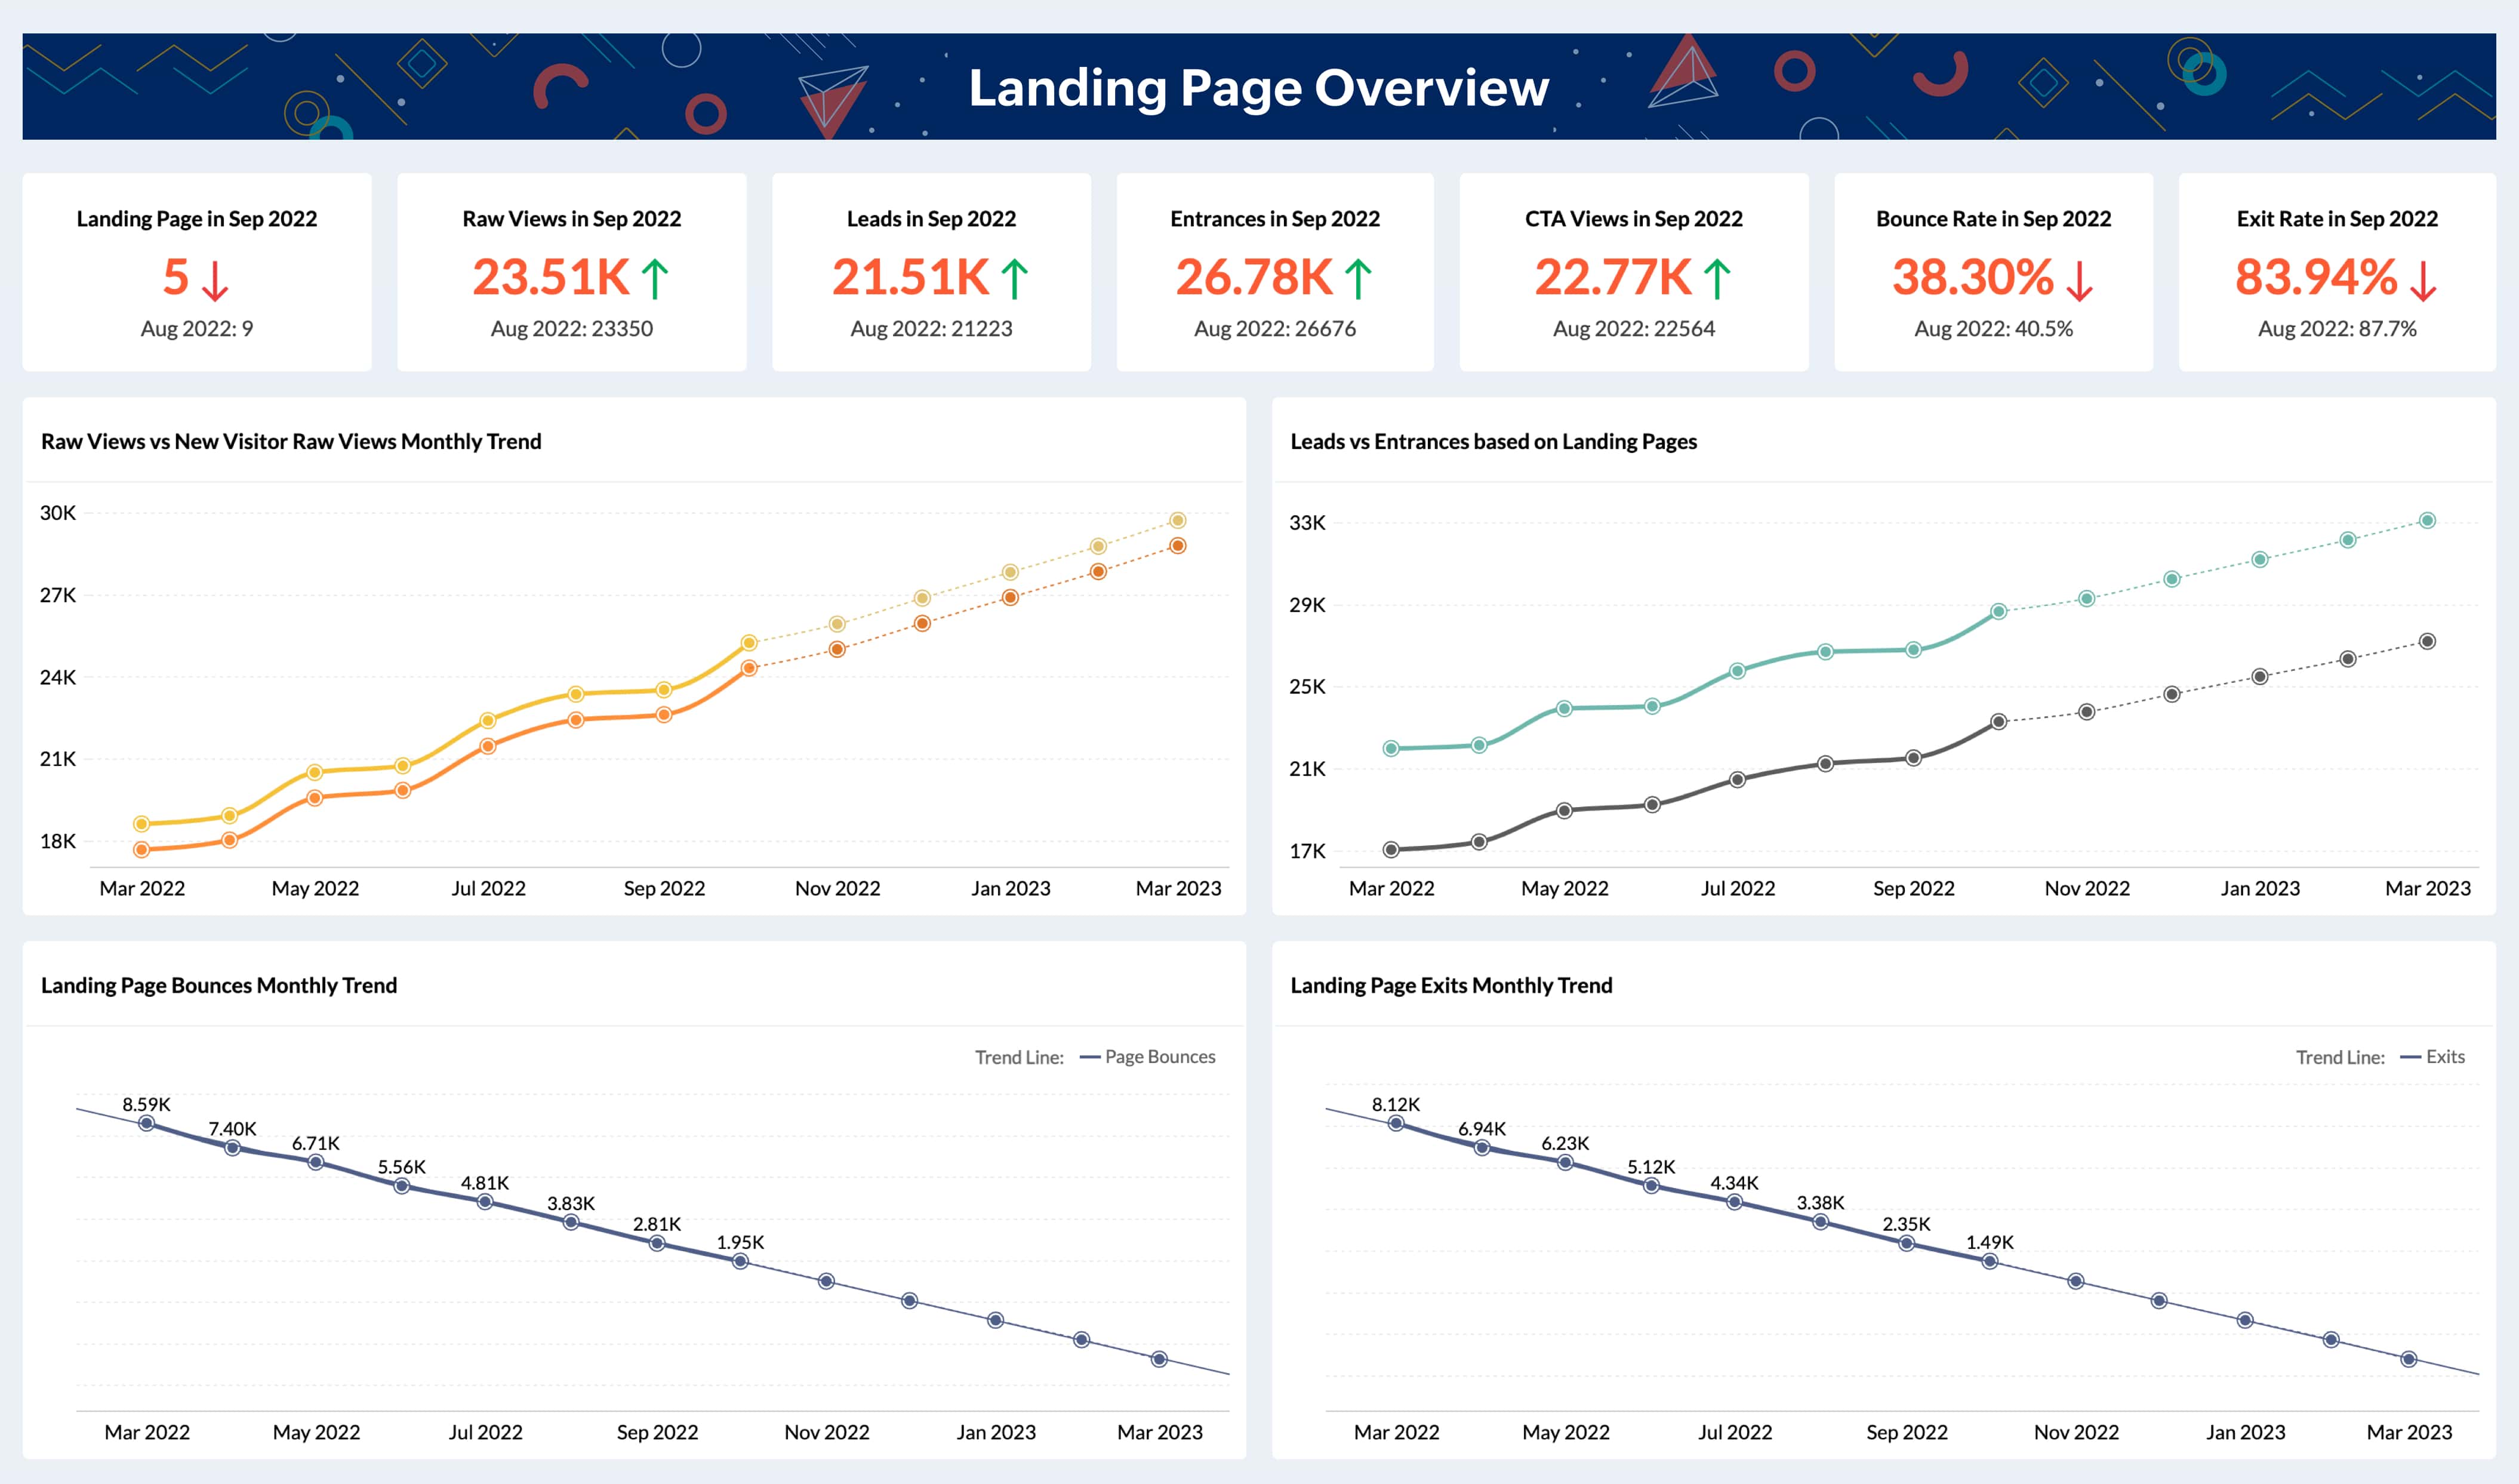2519x1484 pixels.
Task: Click the Mar 2022 teal entrances data point
Action: [x=1391, y=749]
